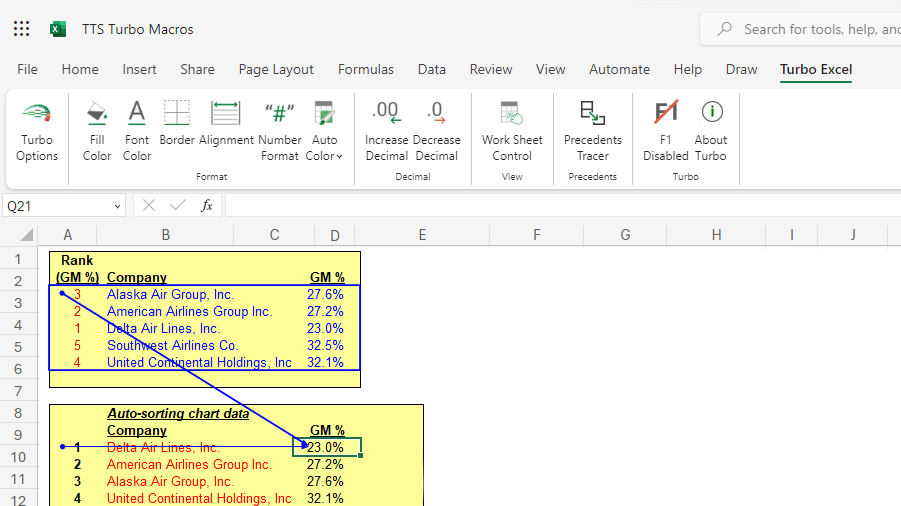Screen dimensions: 901x506
Task: Select the Font Color tool
Action: [137, 131]
